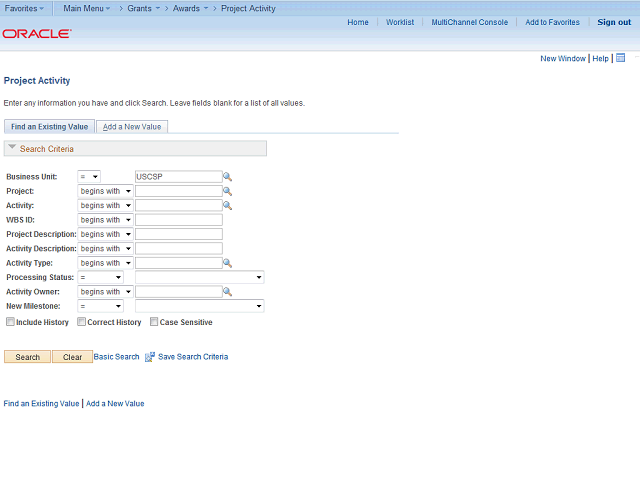The height and width of the screenshot is (480, 640).
Task: Open the Main Menu dropdown
Action: tap(87, 8)
